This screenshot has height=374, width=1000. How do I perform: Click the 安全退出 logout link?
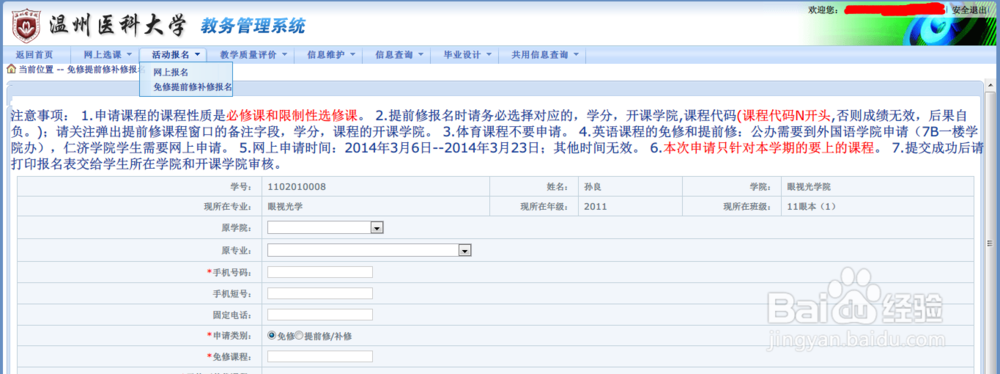tap(969, 10)
